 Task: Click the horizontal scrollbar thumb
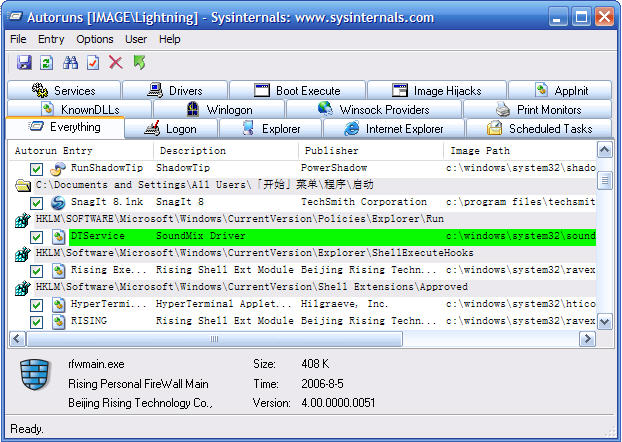214,339
